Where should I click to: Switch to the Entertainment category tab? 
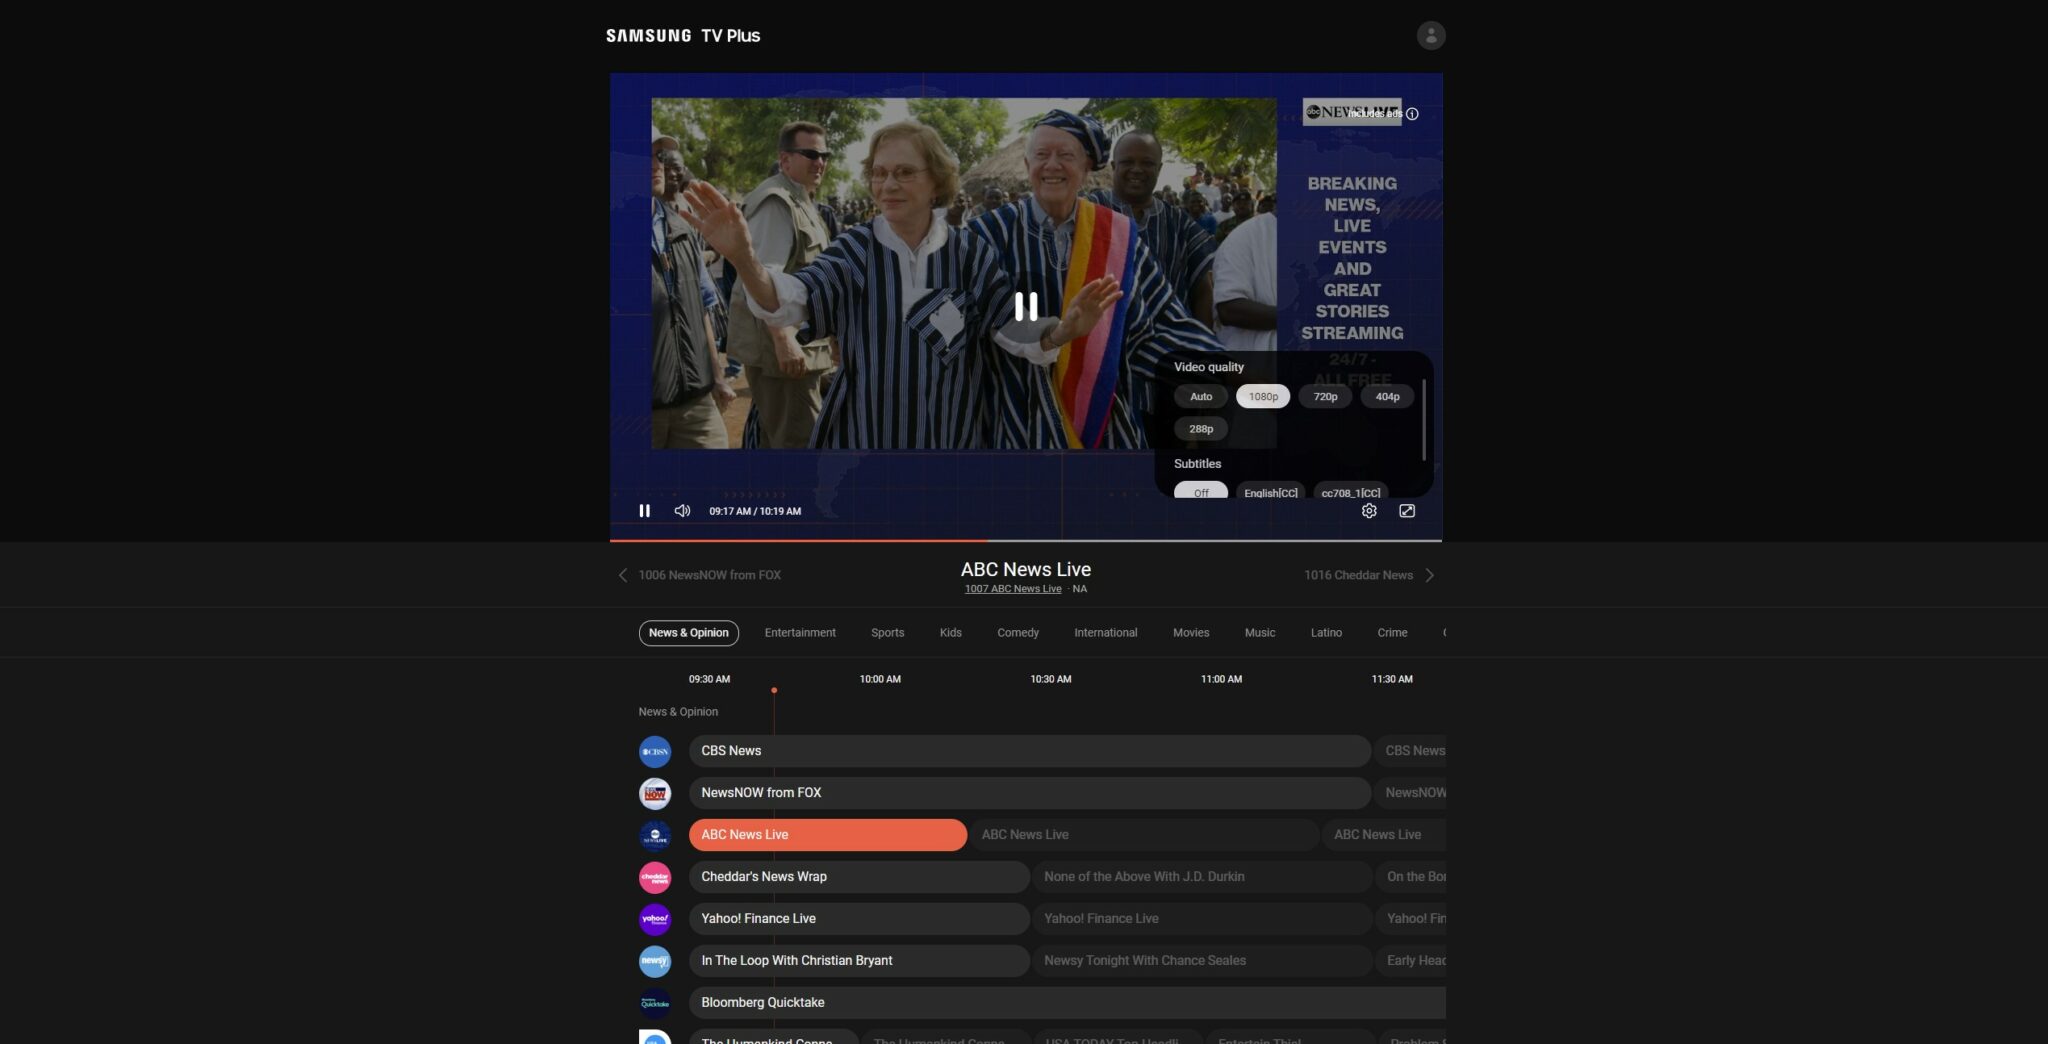click(x=799, y=632)
